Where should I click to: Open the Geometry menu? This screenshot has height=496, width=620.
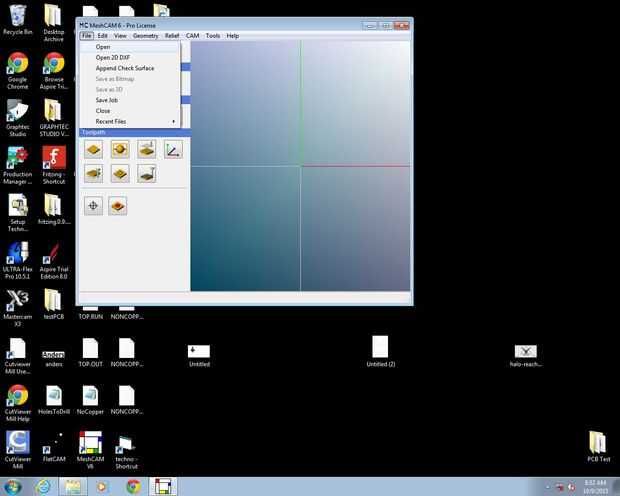(146, 36)
